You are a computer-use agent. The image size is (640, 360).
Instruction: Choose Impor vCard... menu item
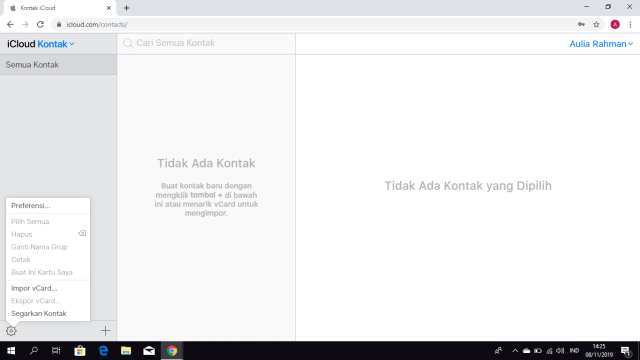48,288
